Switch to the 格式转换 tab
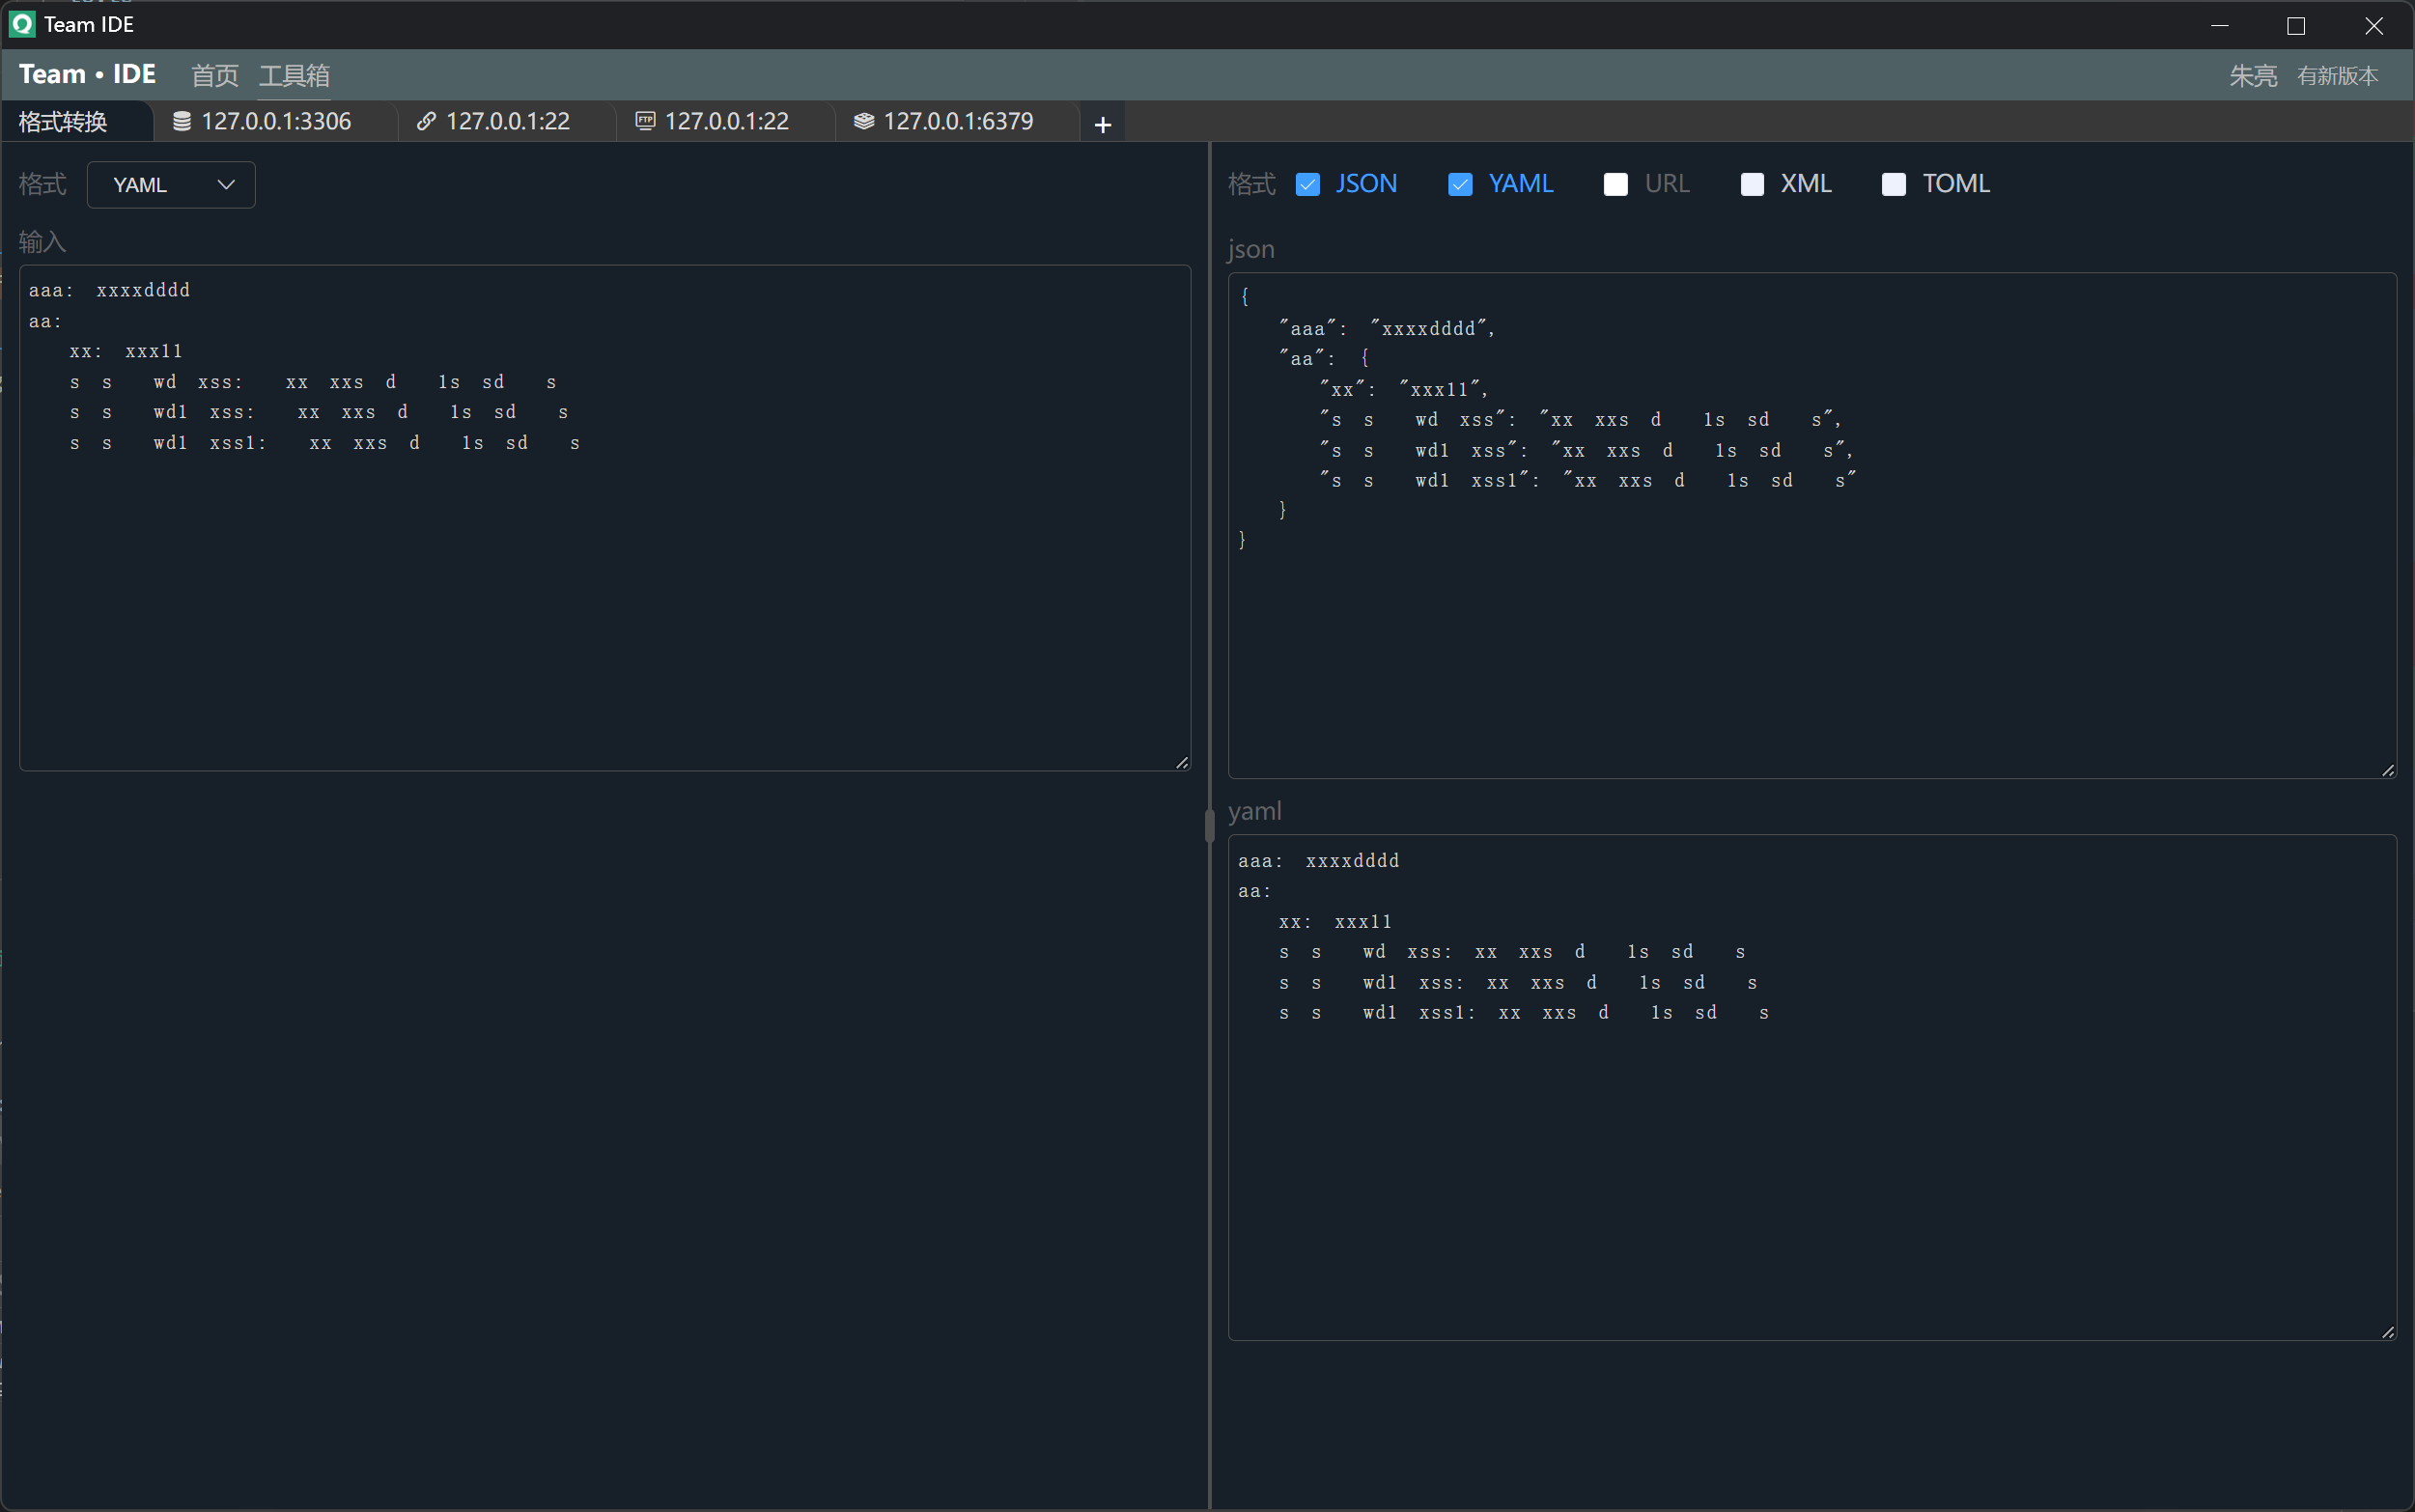The width and height of the screenshot is (2415, 1512). pos(63,121)
